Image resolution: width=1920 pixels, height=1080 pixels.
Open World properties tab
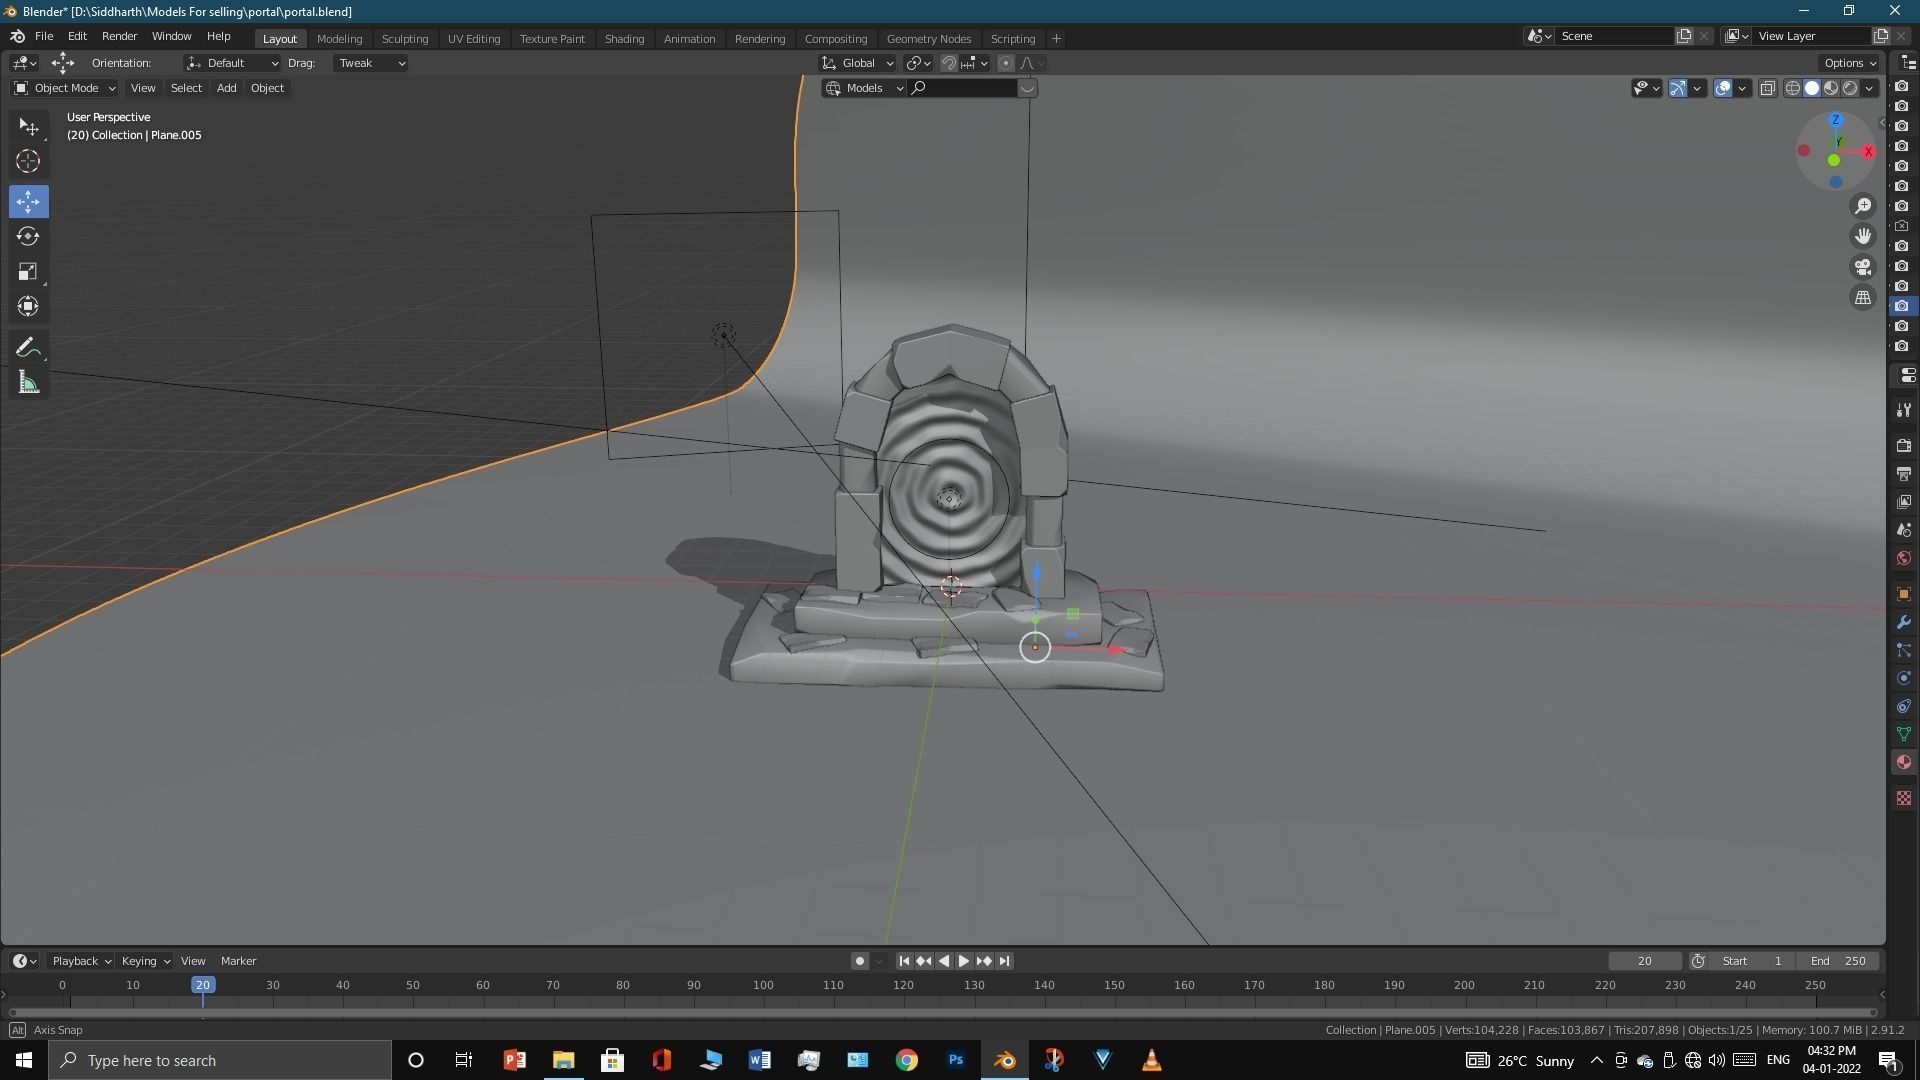[1904, 558]
